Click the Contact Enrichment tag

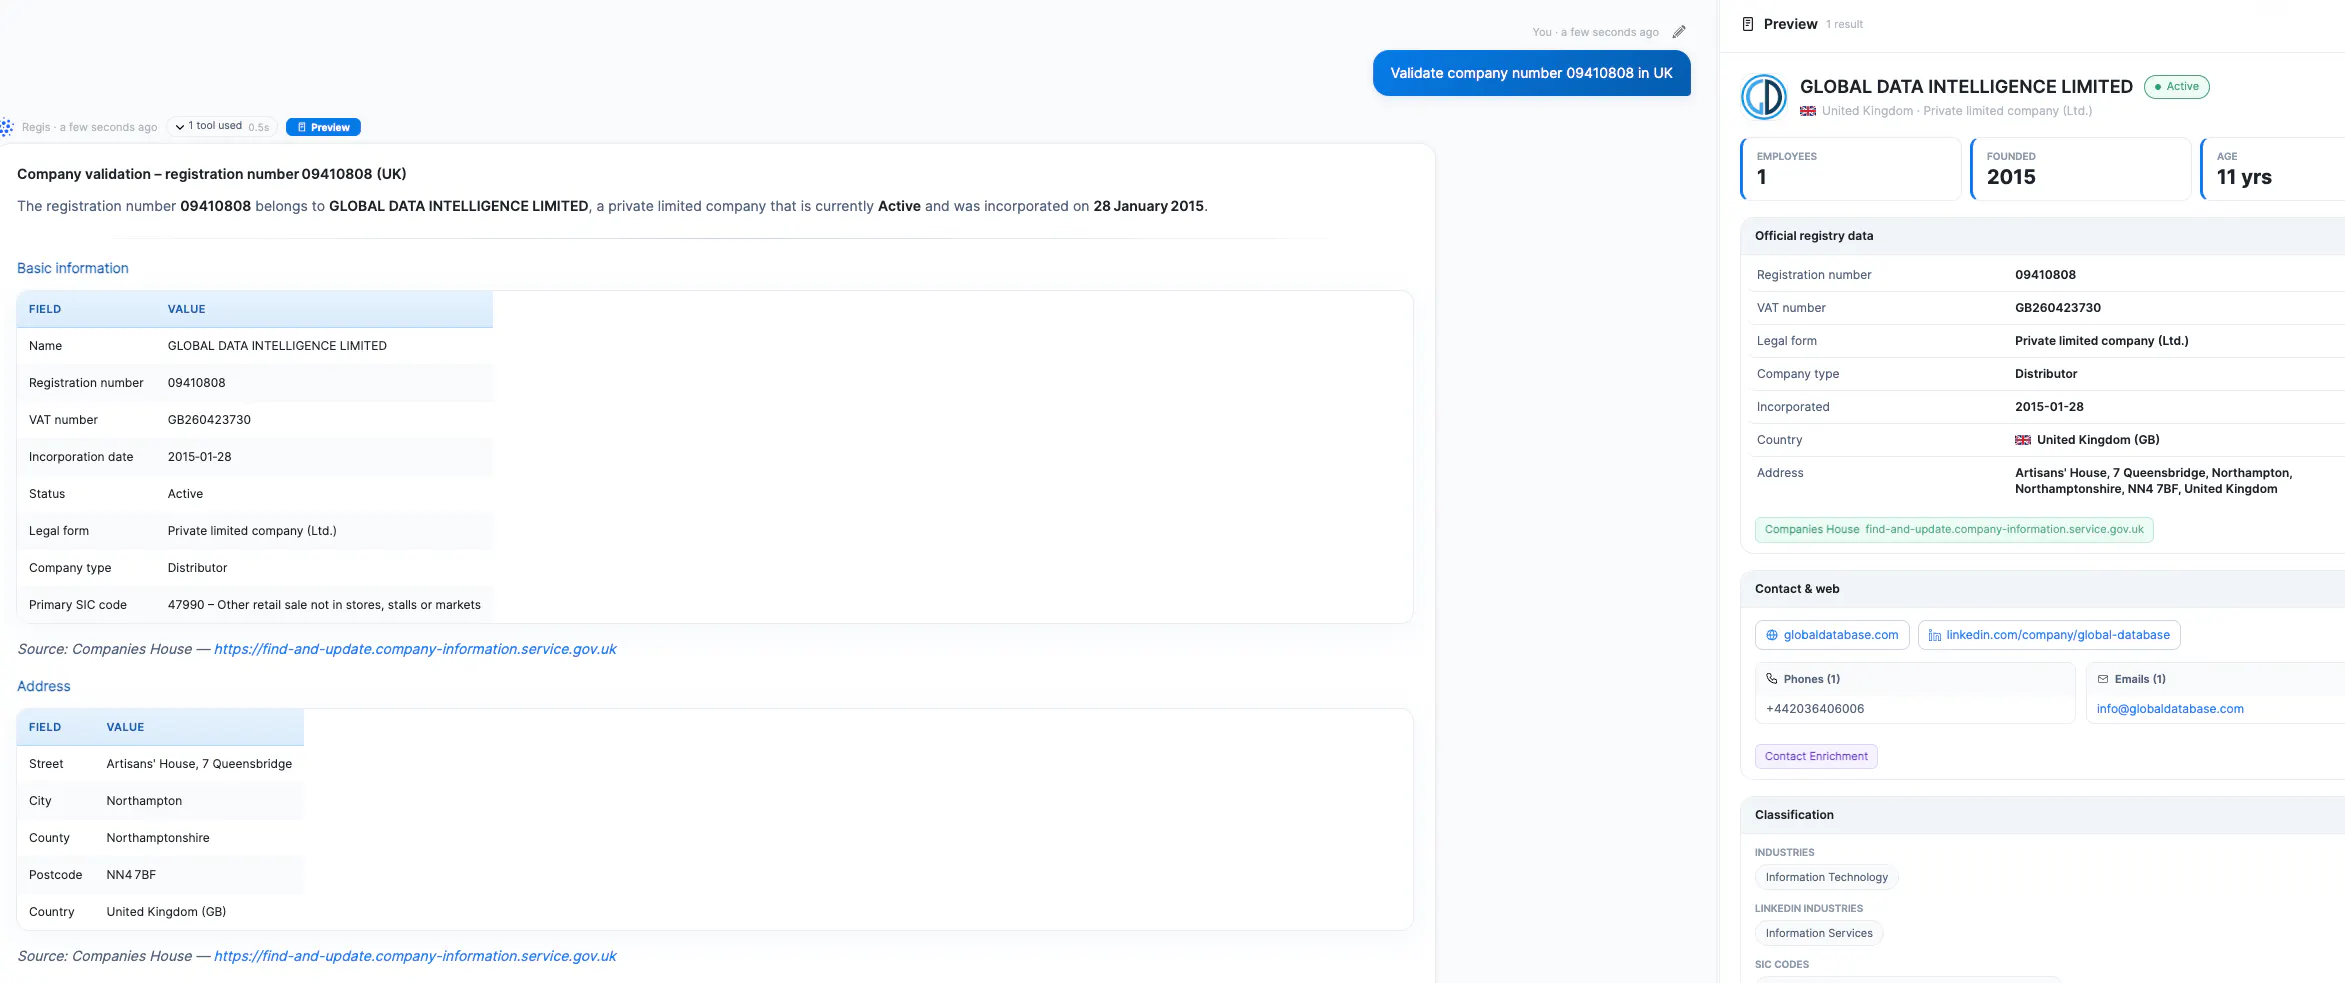1816,756
